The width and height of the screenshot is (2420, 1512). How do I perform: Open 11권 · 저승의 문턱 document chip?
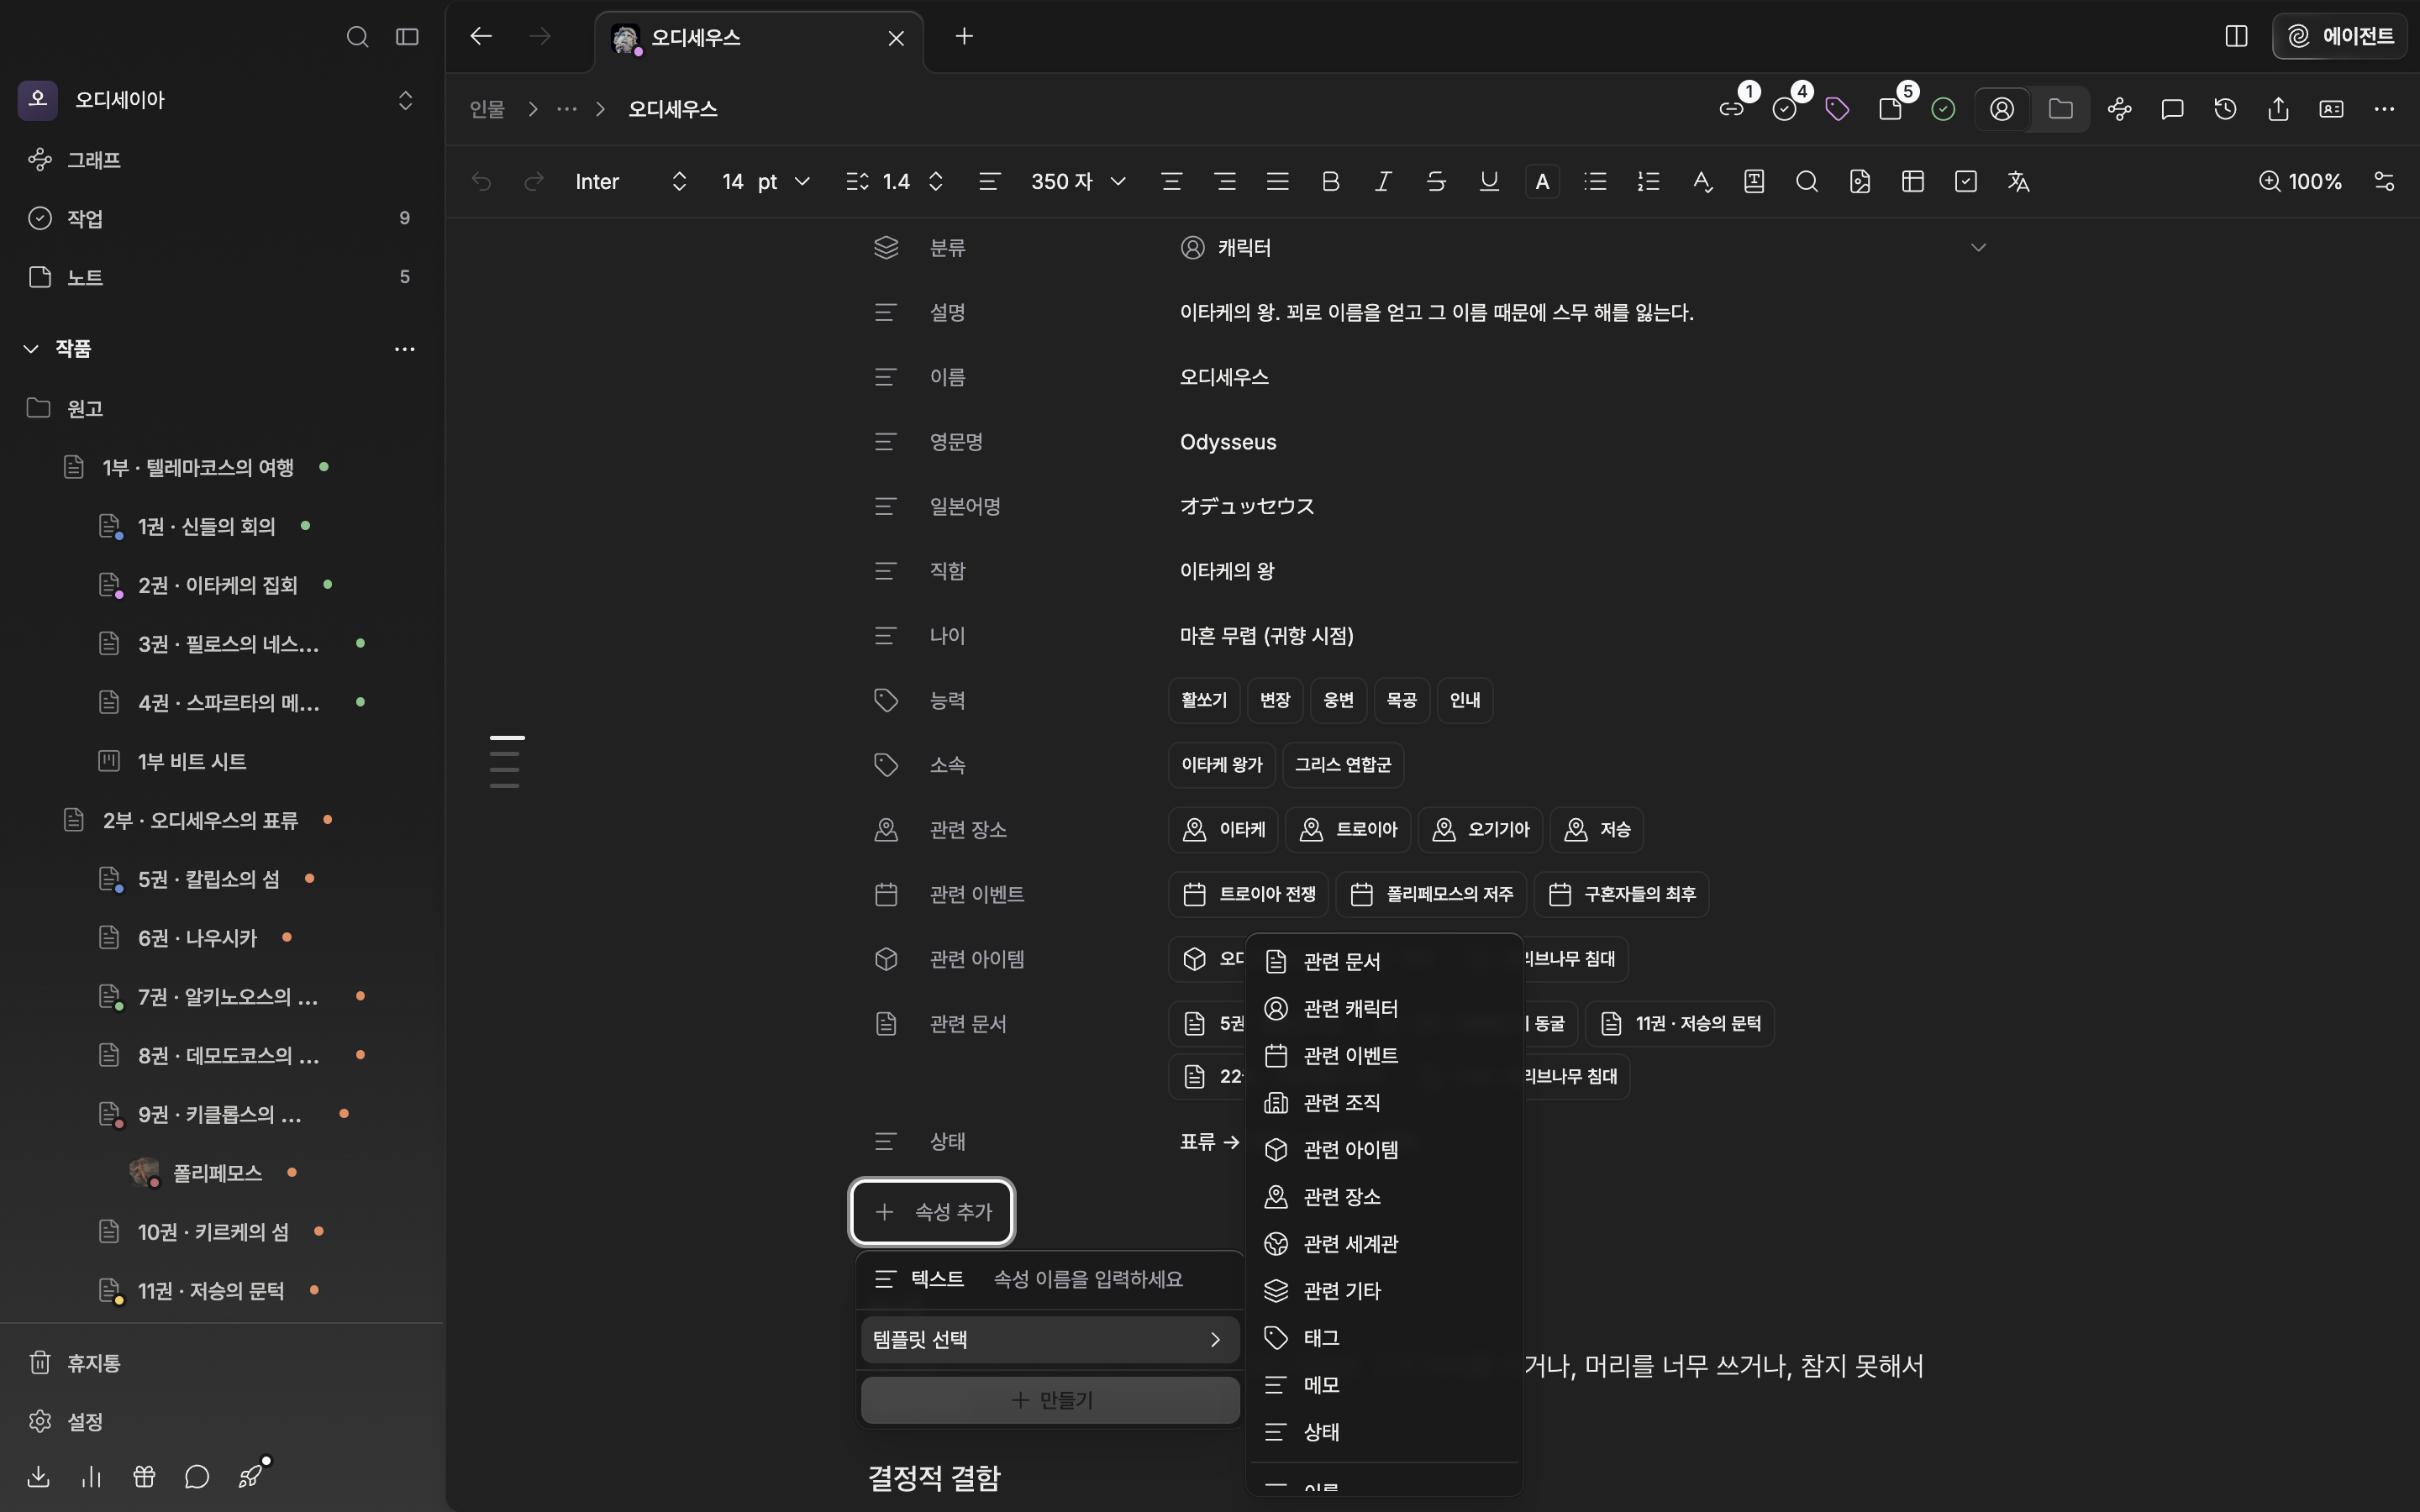point(1680,1023)
